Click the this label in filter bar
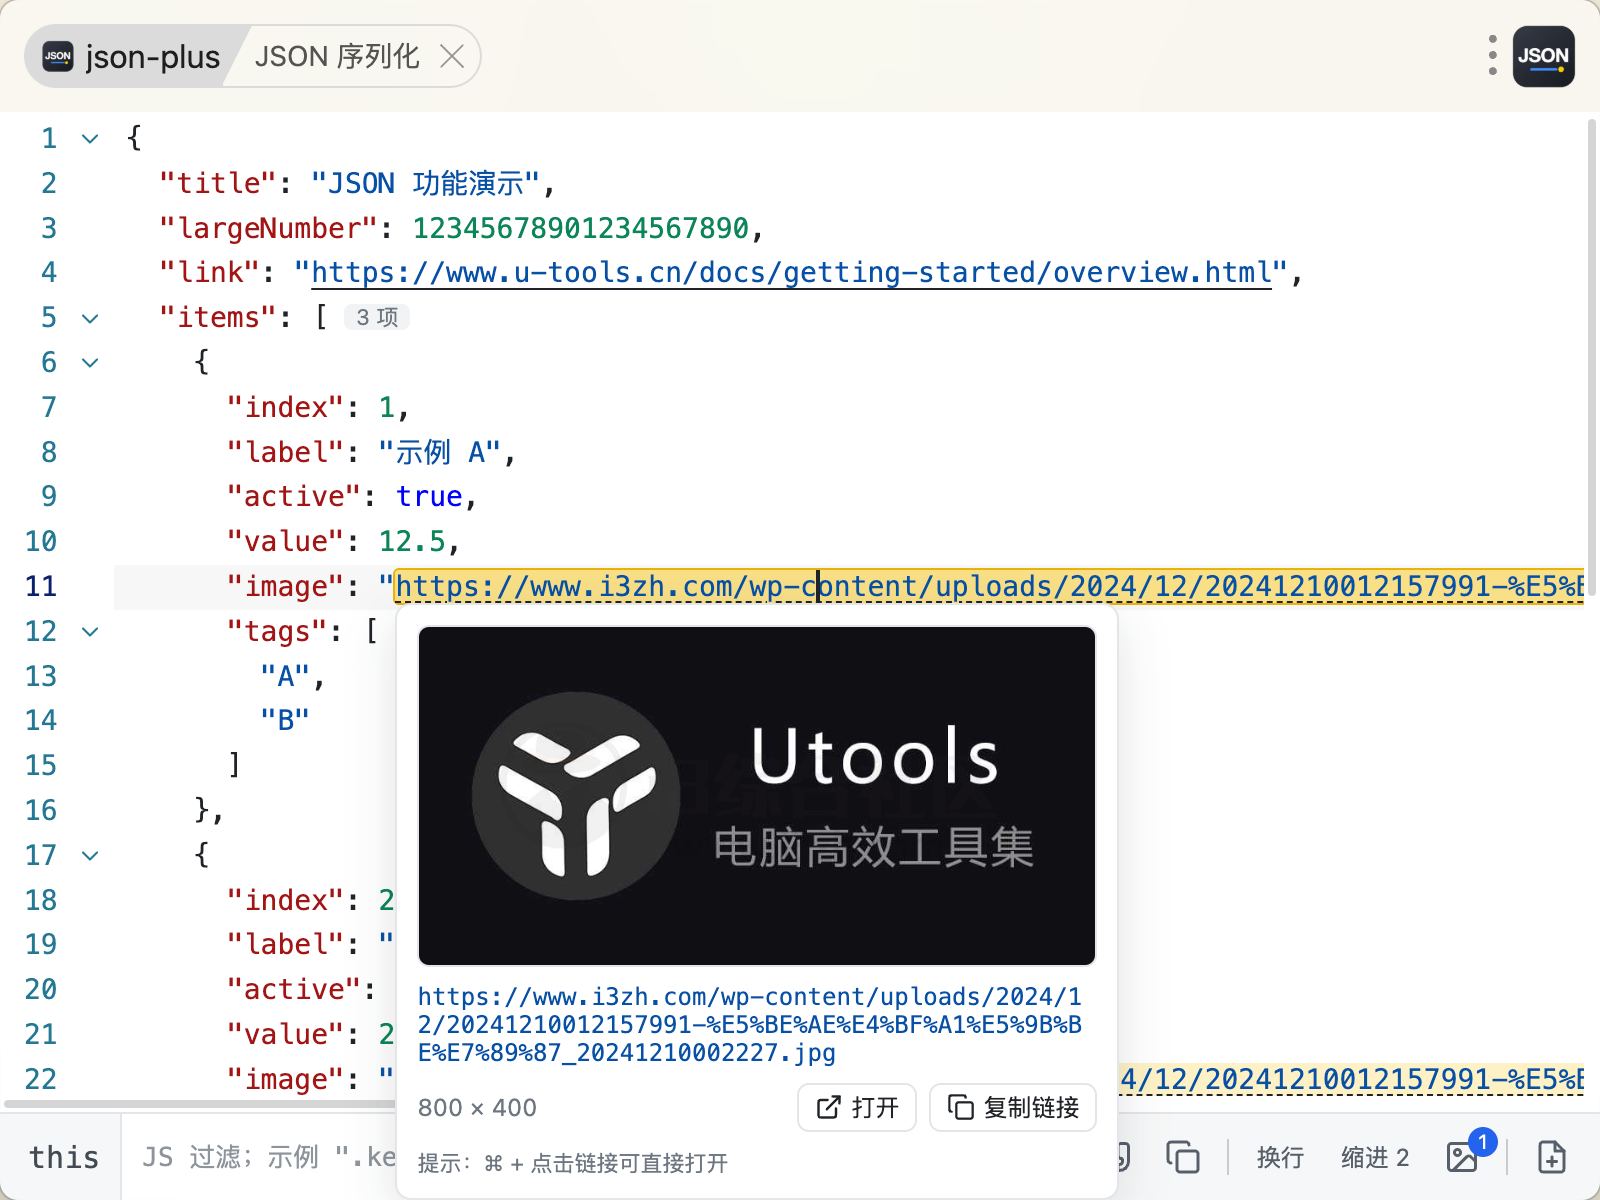Image resolution: width=1600 pixels, height=1200 pixels. click(64, 1157)
